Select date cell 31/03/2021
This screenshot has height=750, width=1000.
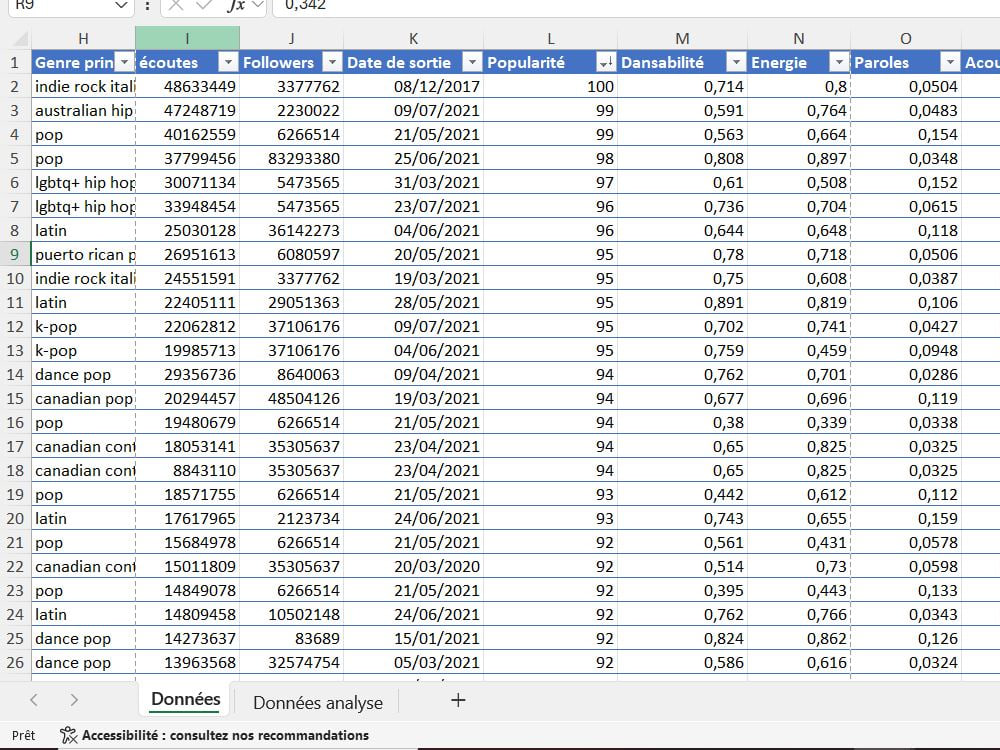[413, 182]
